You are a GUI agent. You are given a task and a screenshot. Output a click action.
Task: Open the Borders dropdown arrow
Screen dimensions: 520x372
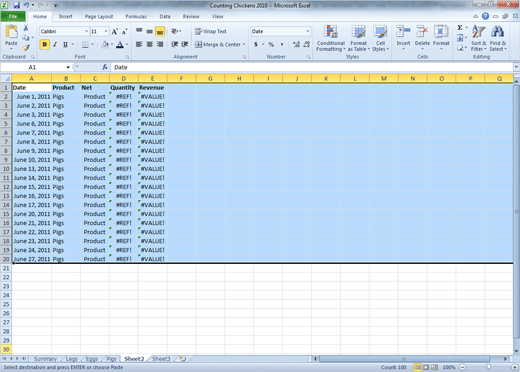92,44
